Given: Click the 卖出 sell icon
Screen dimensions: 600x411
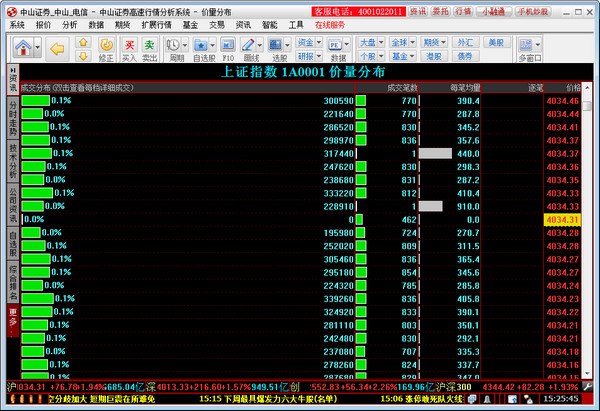Looking at the screenshot, I should (149, 49).
